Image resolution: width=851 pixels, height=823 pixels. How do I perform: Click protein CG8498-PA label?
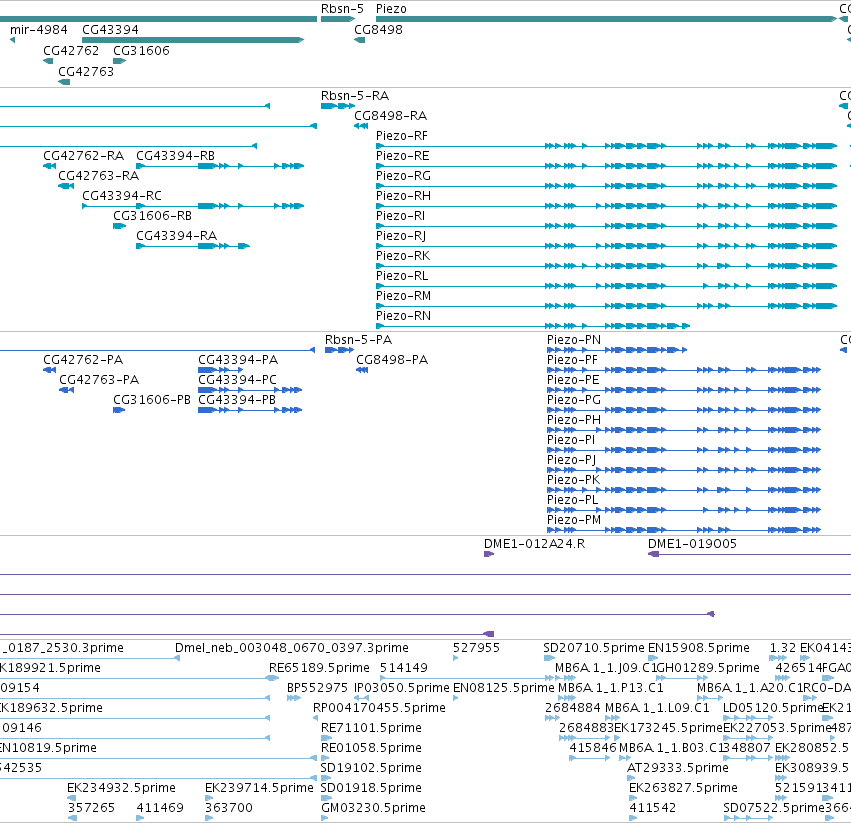392,360
